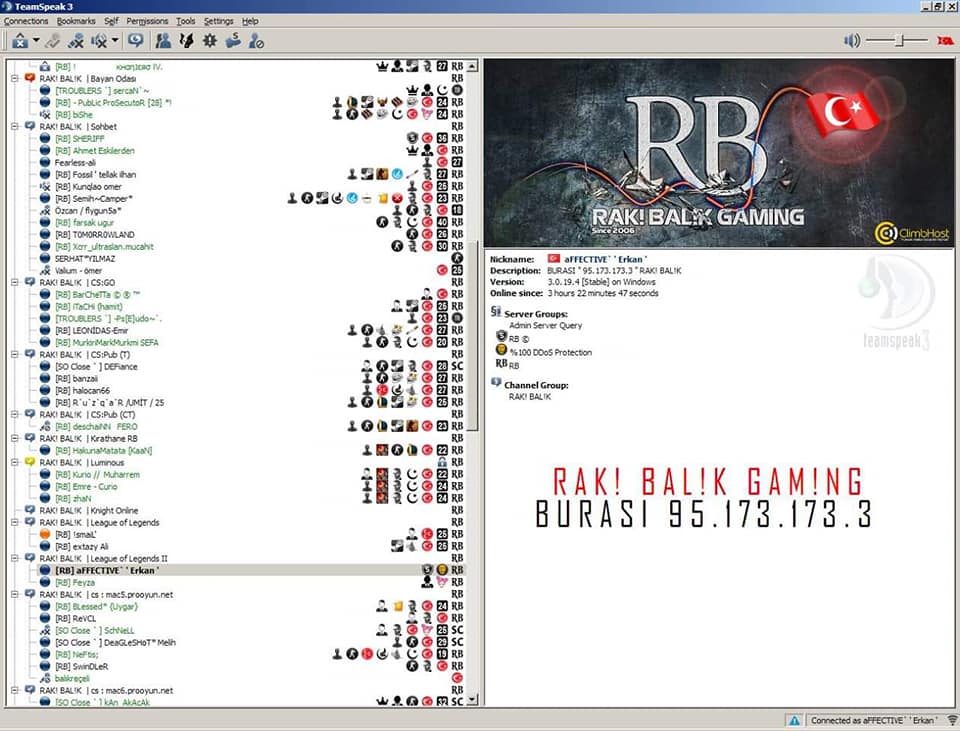Select user [RB] Feyza
Screen dimensions: 960x731
(x=75, y=582)
